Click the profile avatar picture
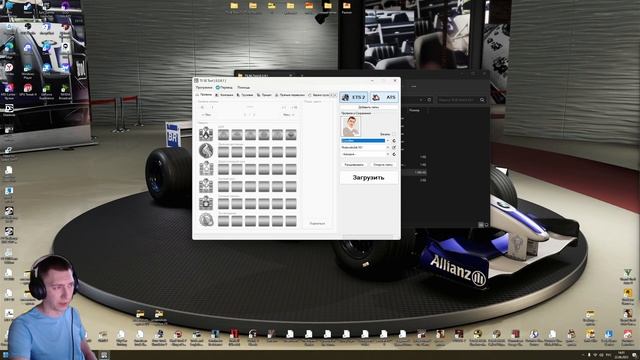Image resolution: width=640 pixels, height=360 pixels. tap(351, 126)
